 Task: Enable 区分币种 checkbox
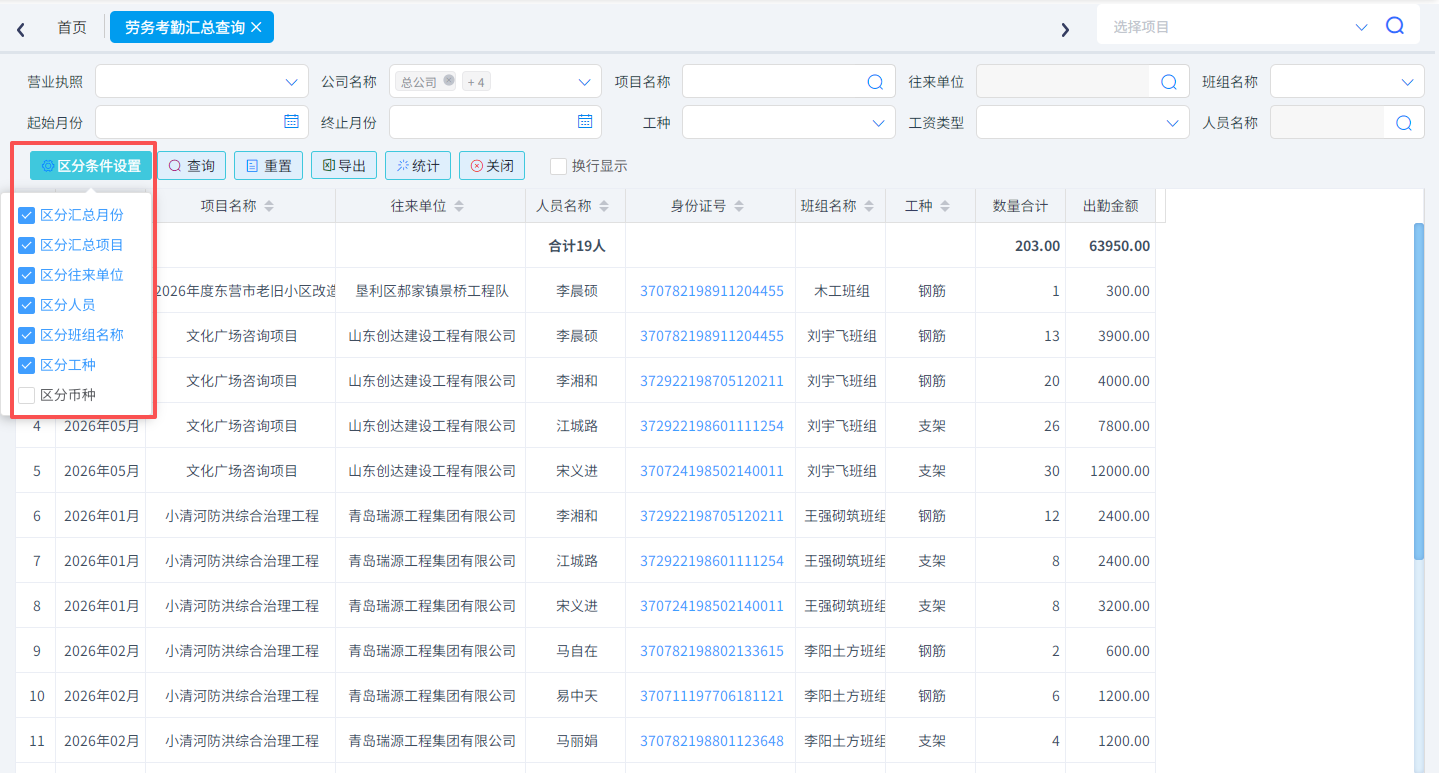(27, 395)
